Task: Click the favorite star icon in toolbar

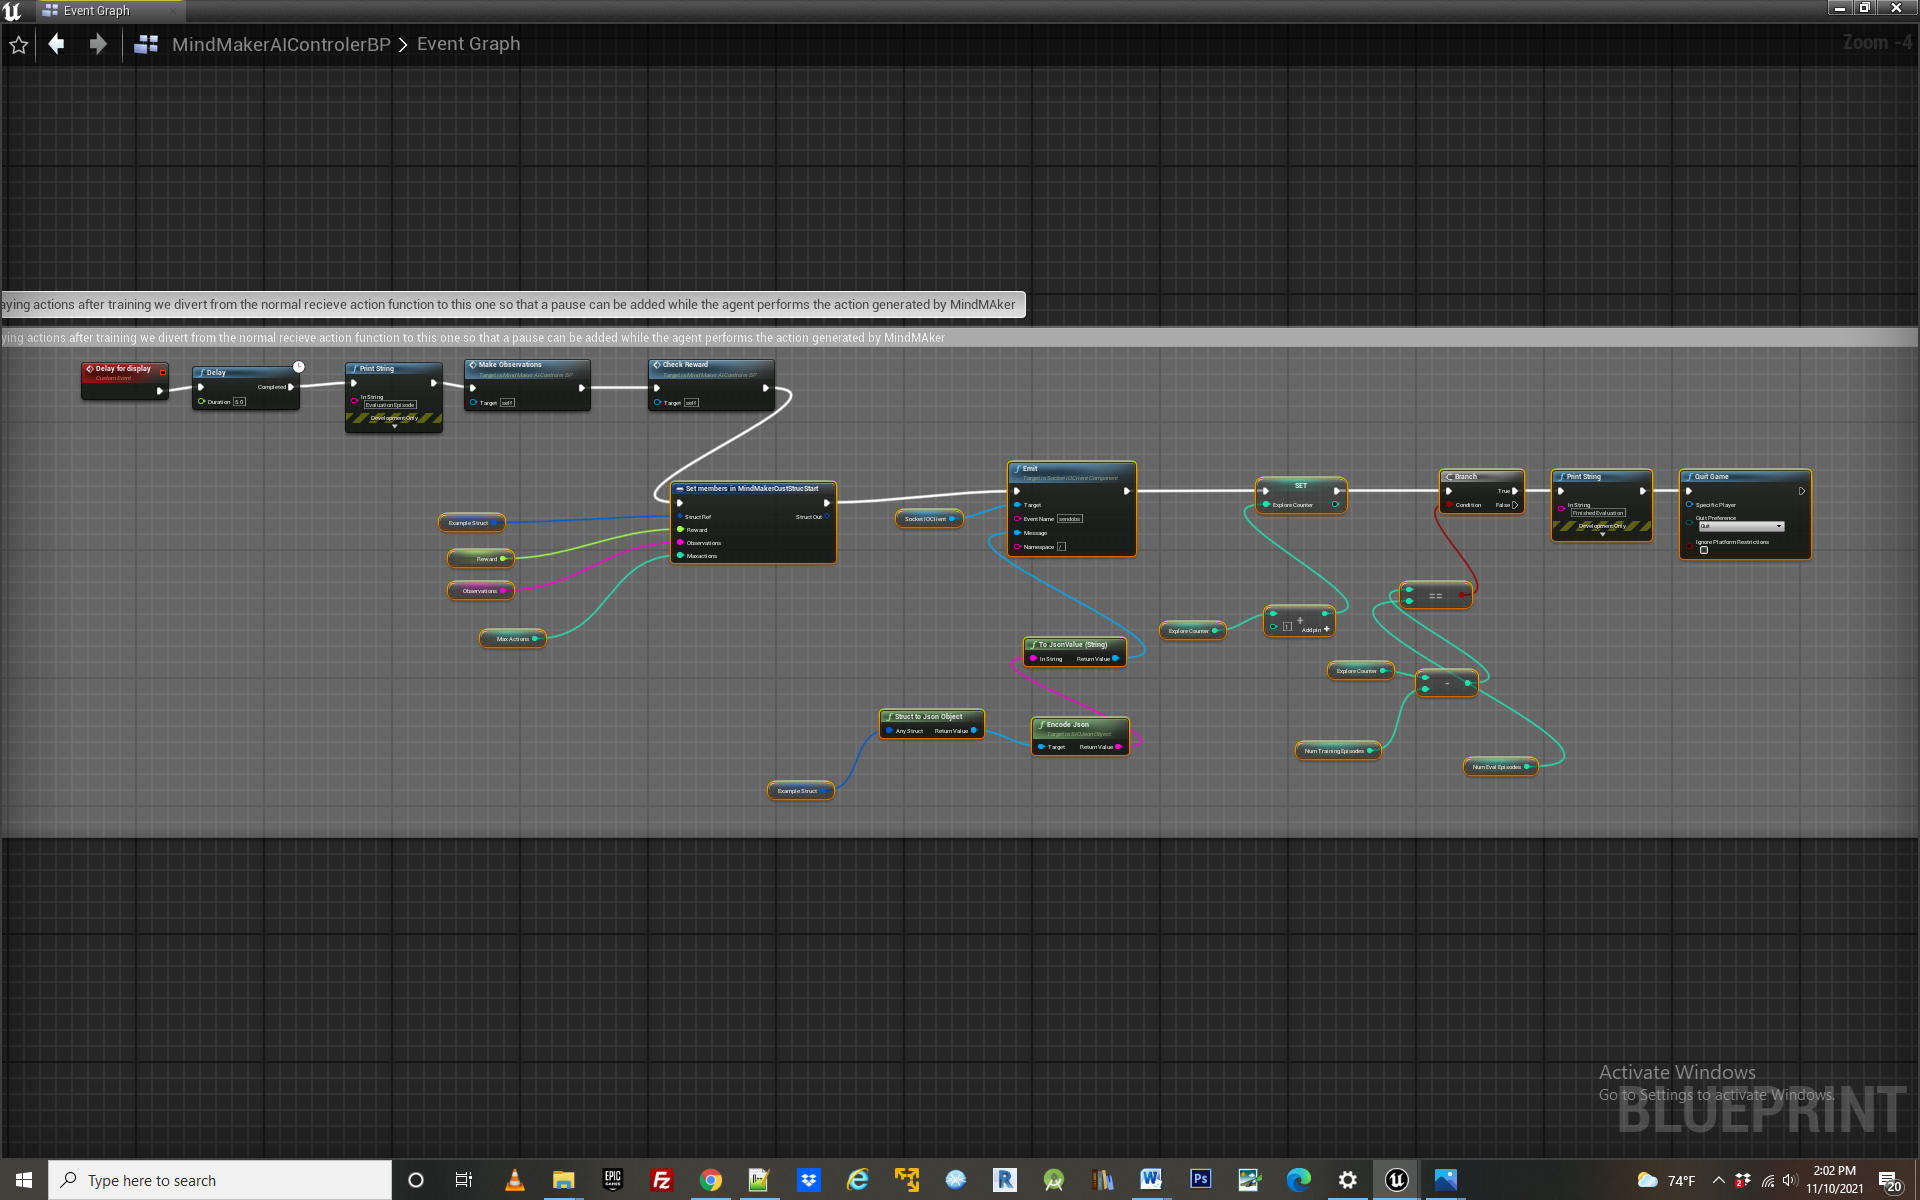Action: (x=19, y=45)
